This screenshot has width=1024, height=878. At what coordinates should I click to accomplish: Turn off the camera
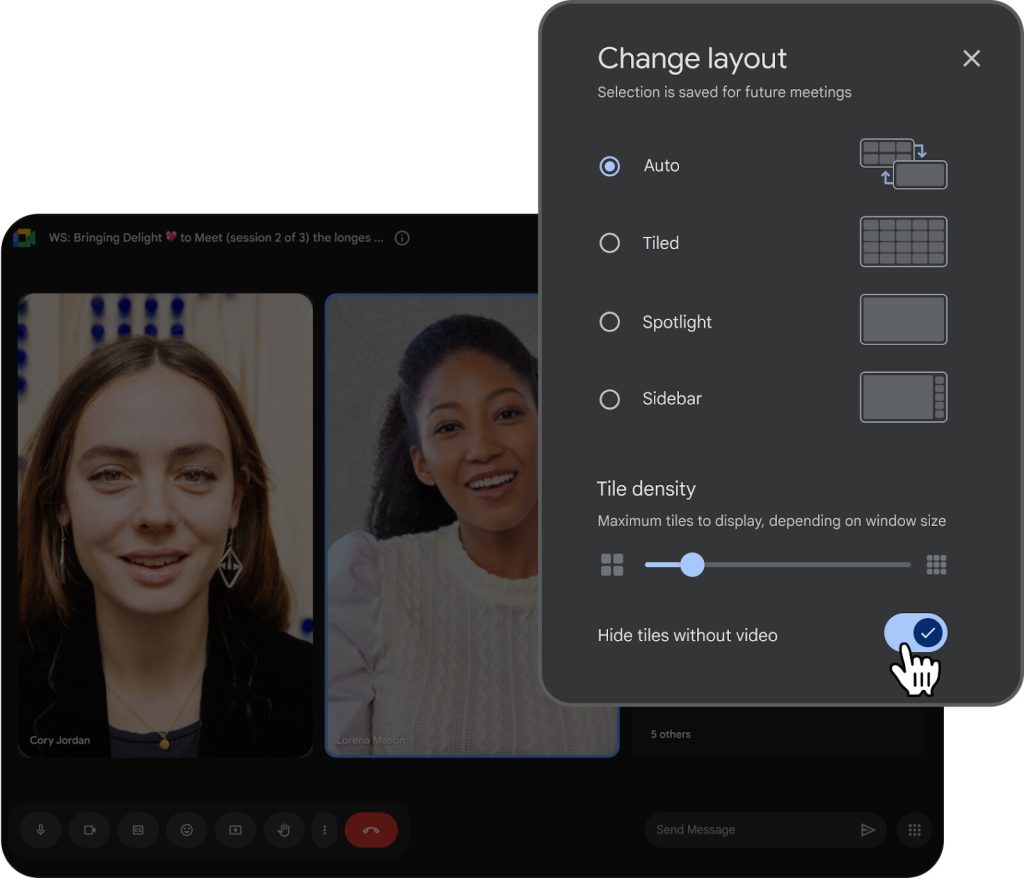[89, 830]
